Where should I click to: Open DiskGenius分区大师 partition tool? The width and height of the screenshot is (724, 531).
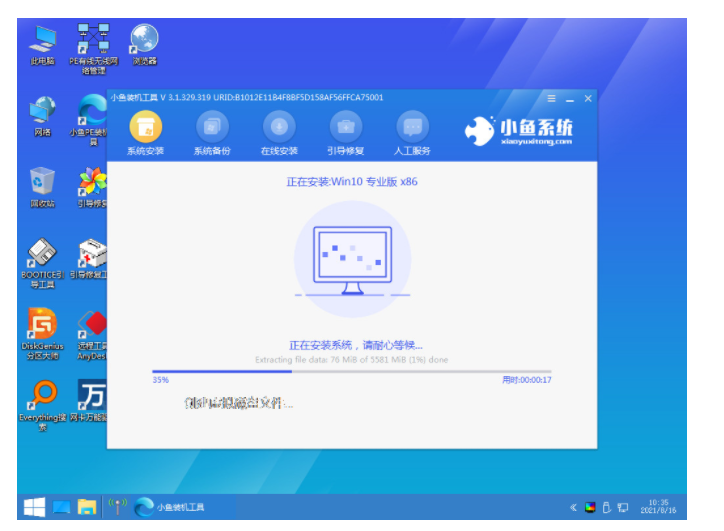[43, 330]
